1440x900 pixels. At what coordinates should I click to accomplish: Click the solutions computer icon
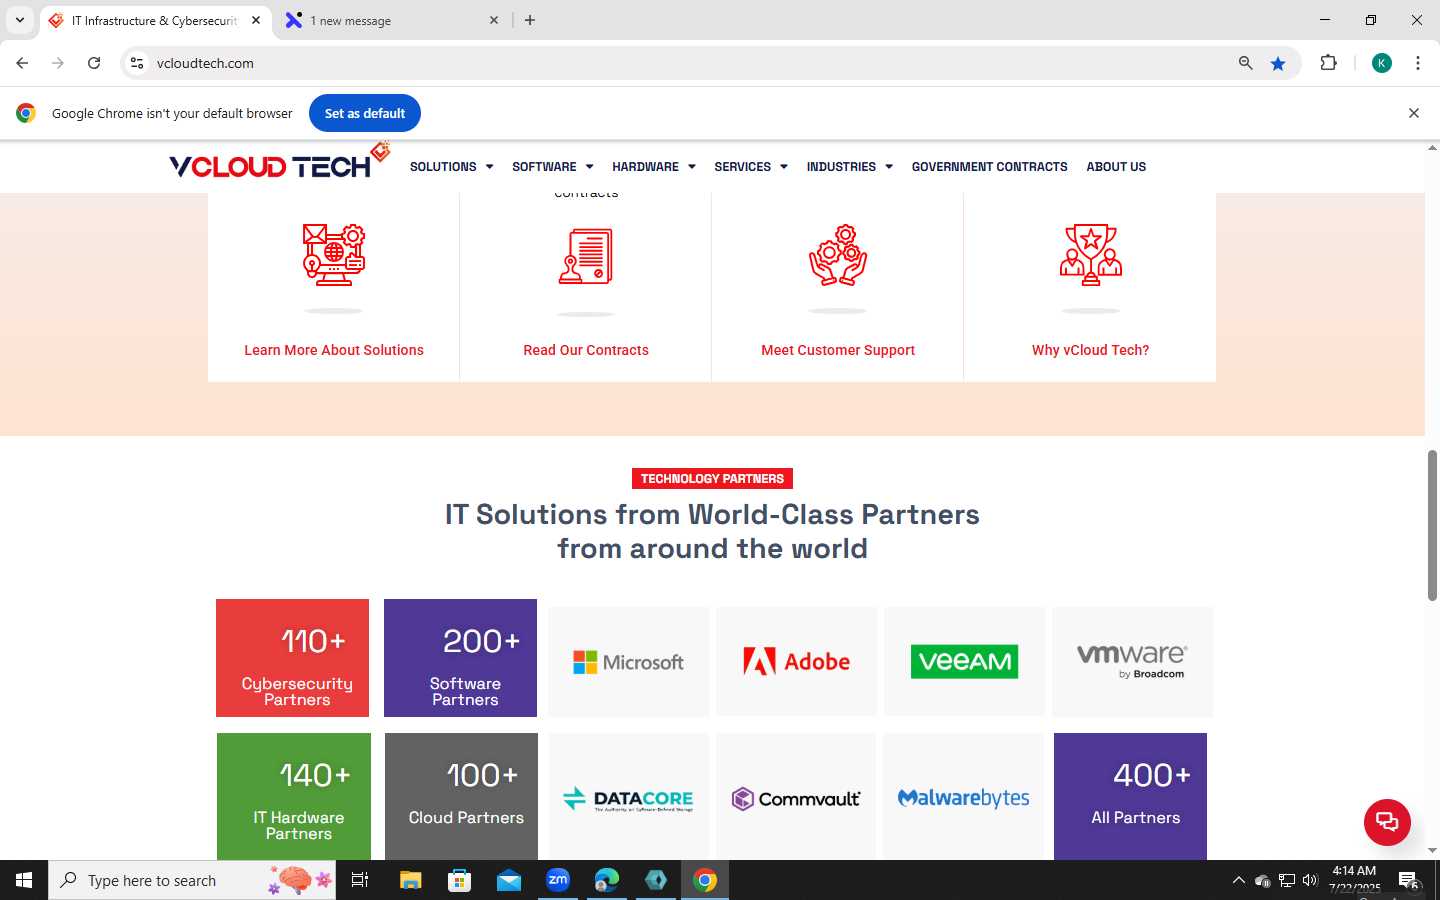pyautogui.click(x=334, y=255)
